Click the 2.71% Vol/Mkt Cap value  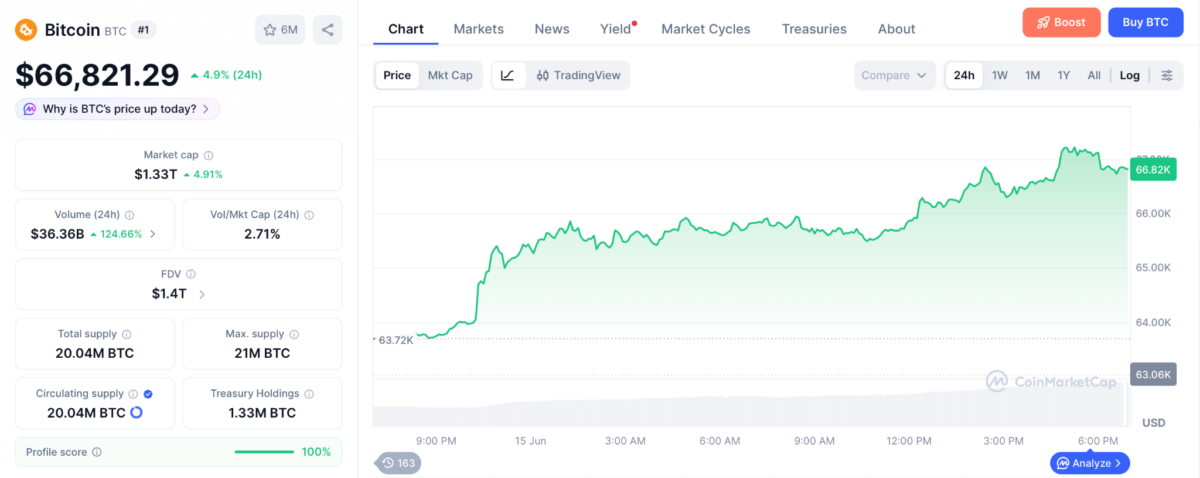(262, 234)
